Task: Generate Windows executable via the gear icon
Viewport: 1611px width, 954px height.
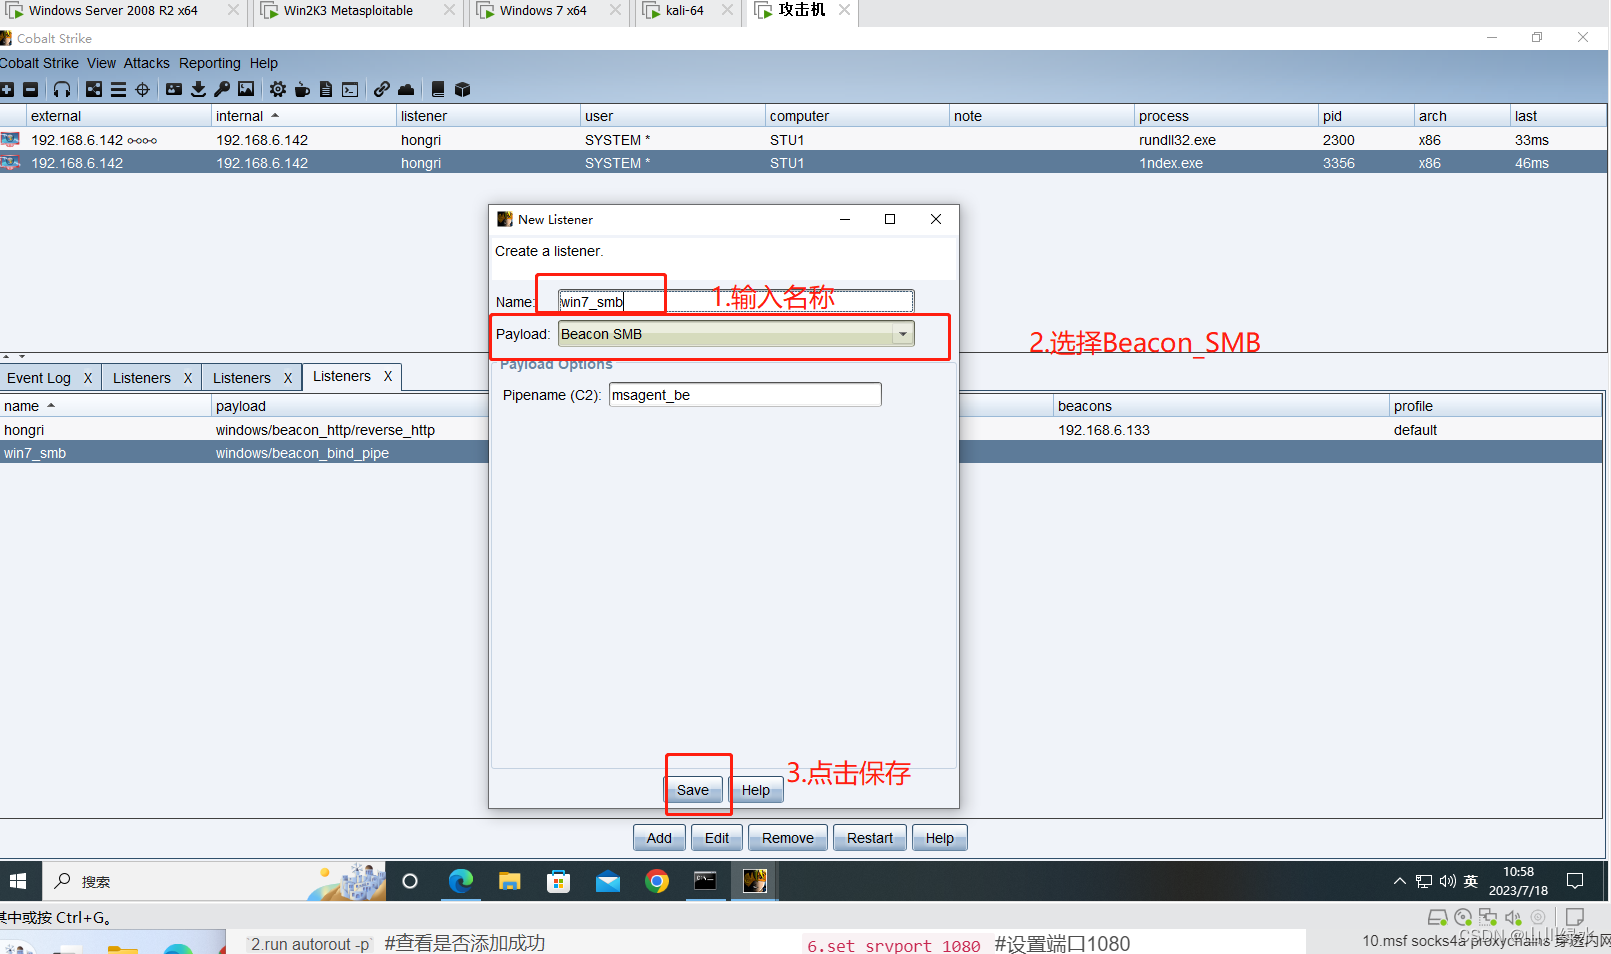Action: (278, 90)
